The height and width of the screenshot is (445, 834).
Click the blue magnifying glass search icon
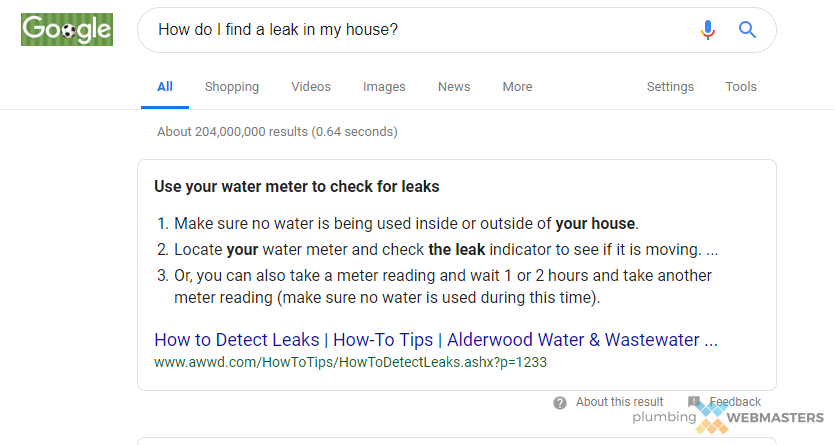(x=747, y=30)
